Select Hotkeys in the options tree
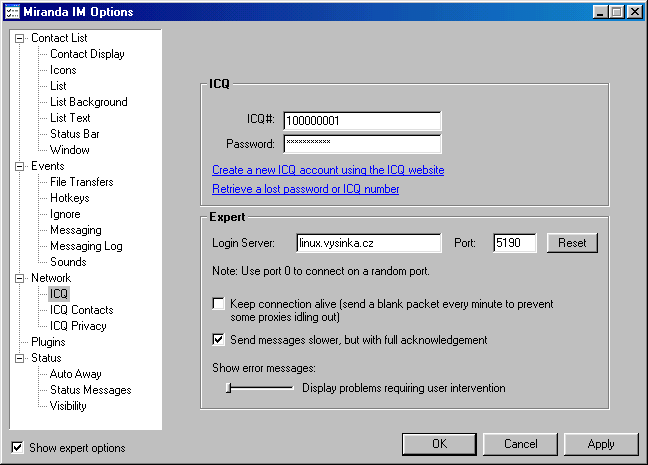 (x=70, y=198)
